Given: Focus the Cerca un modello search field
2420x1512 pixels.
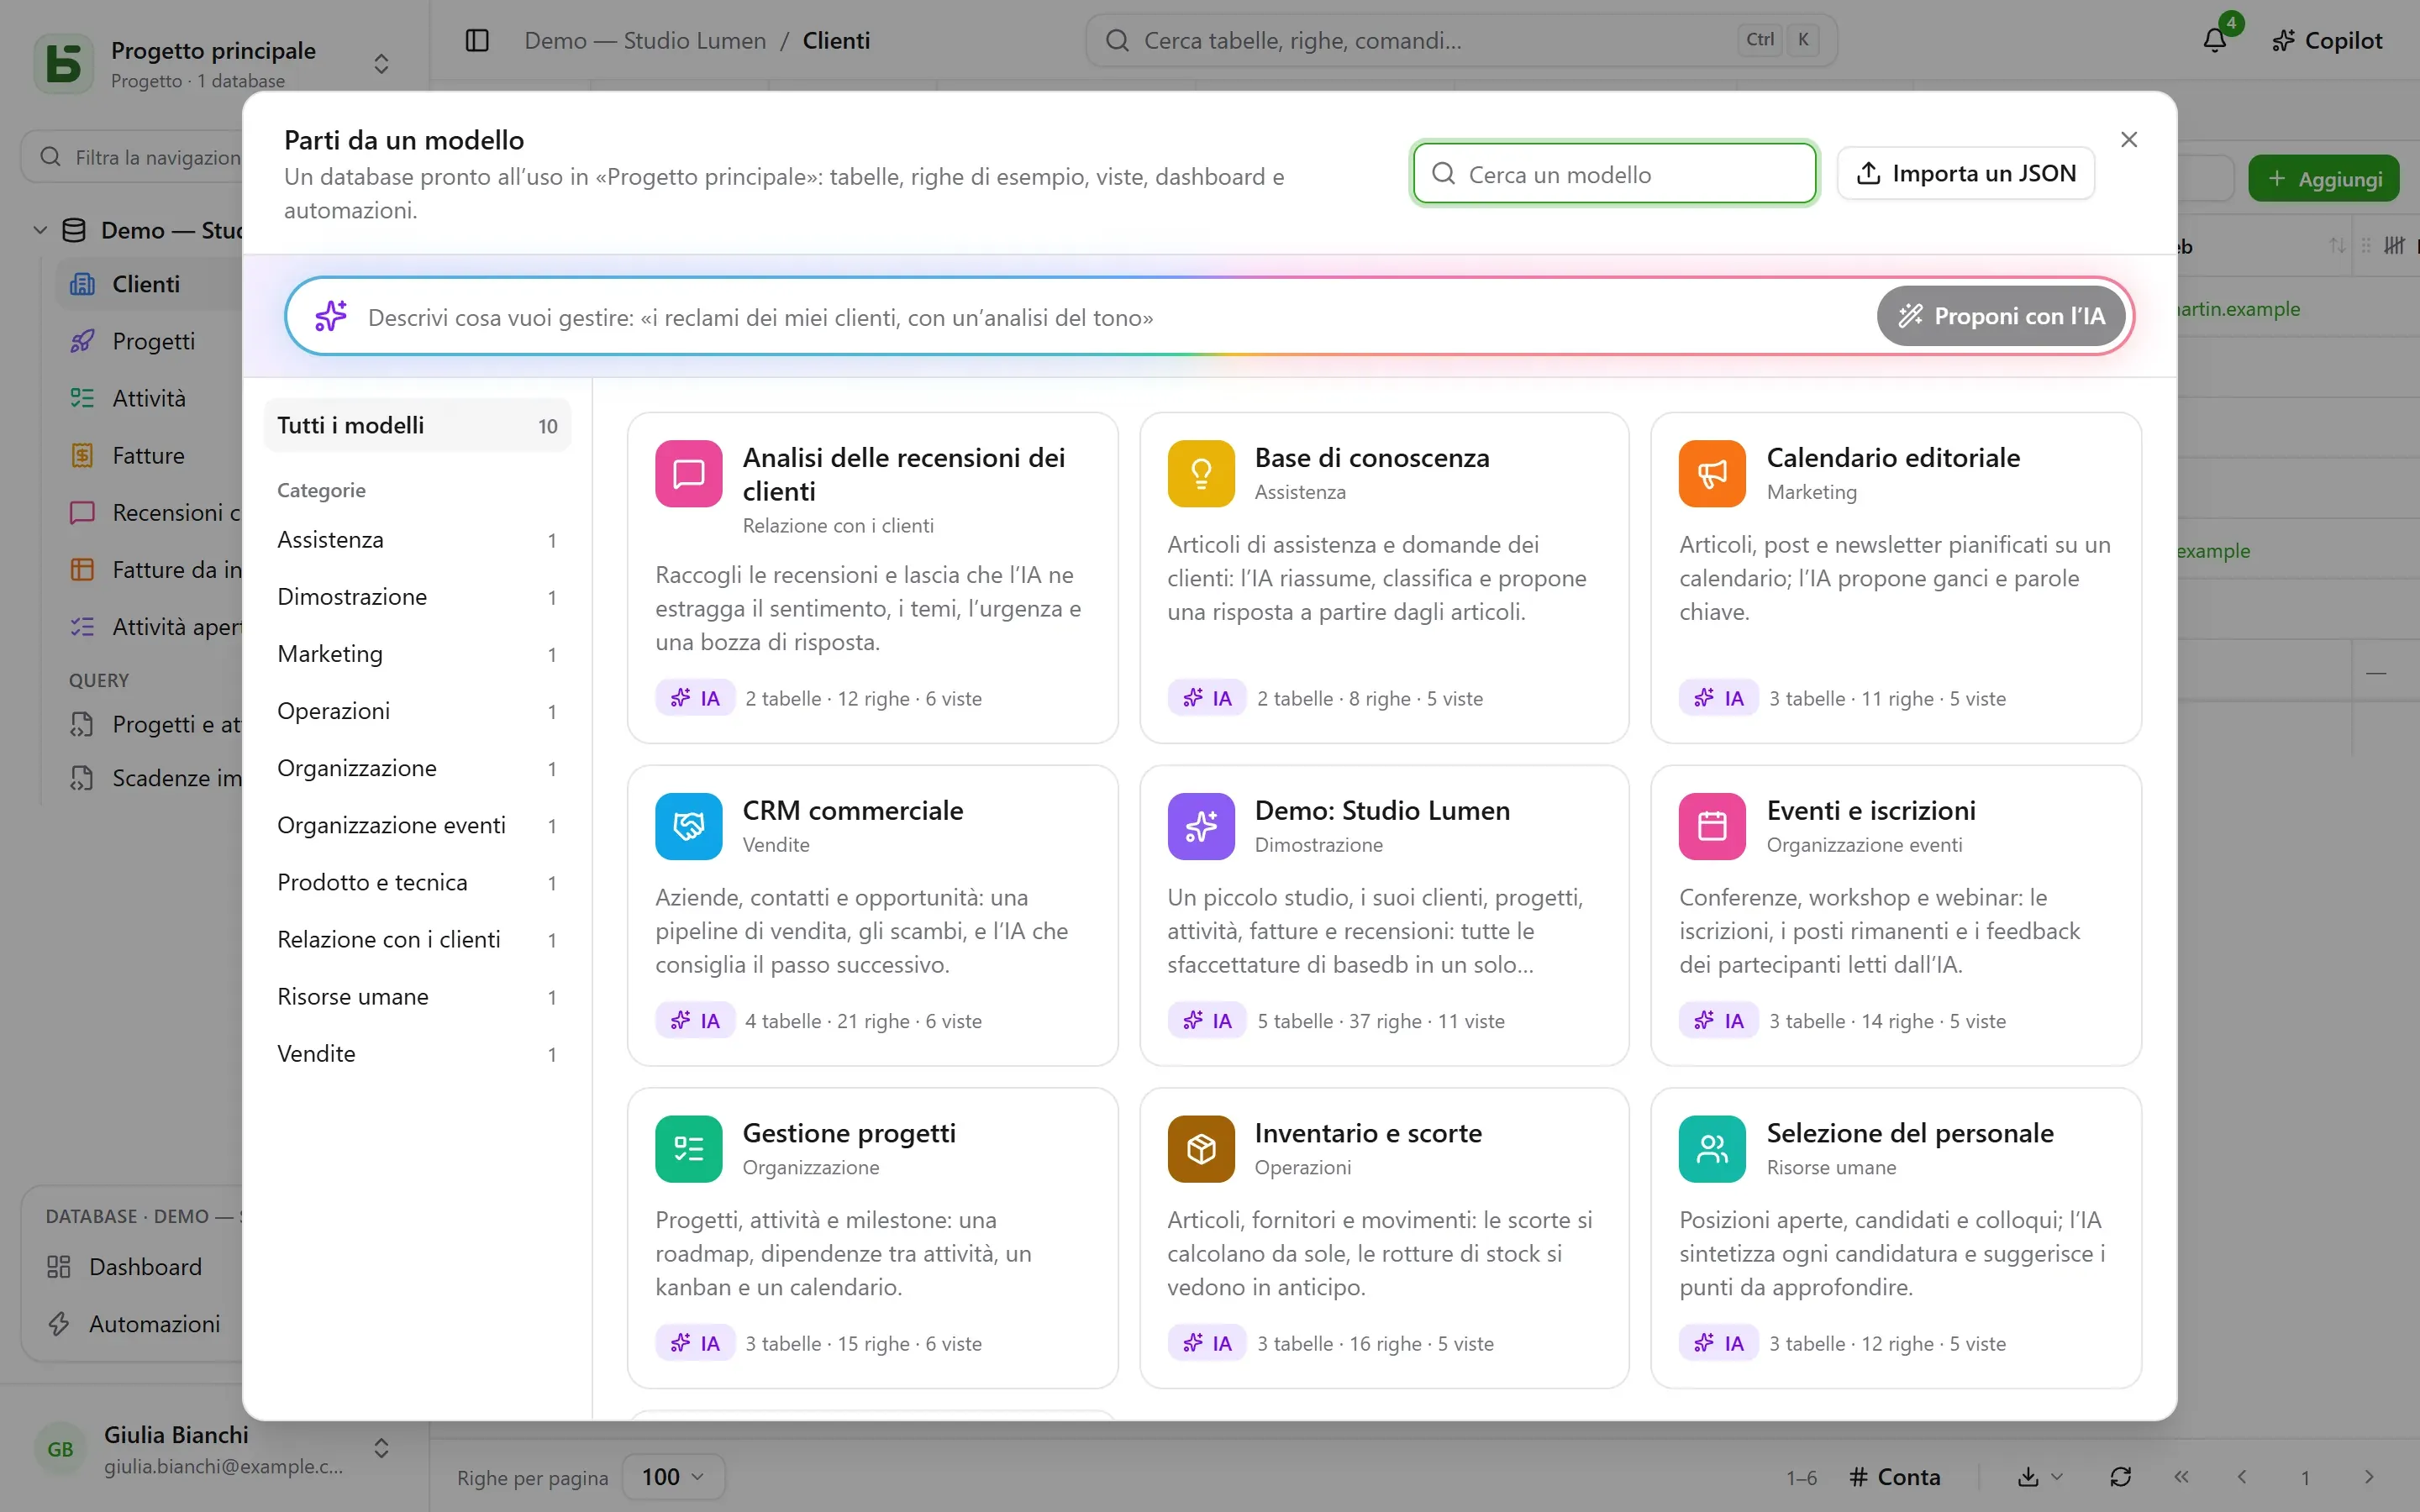Looking at the screenshot, I should [x=1614, y=174].
